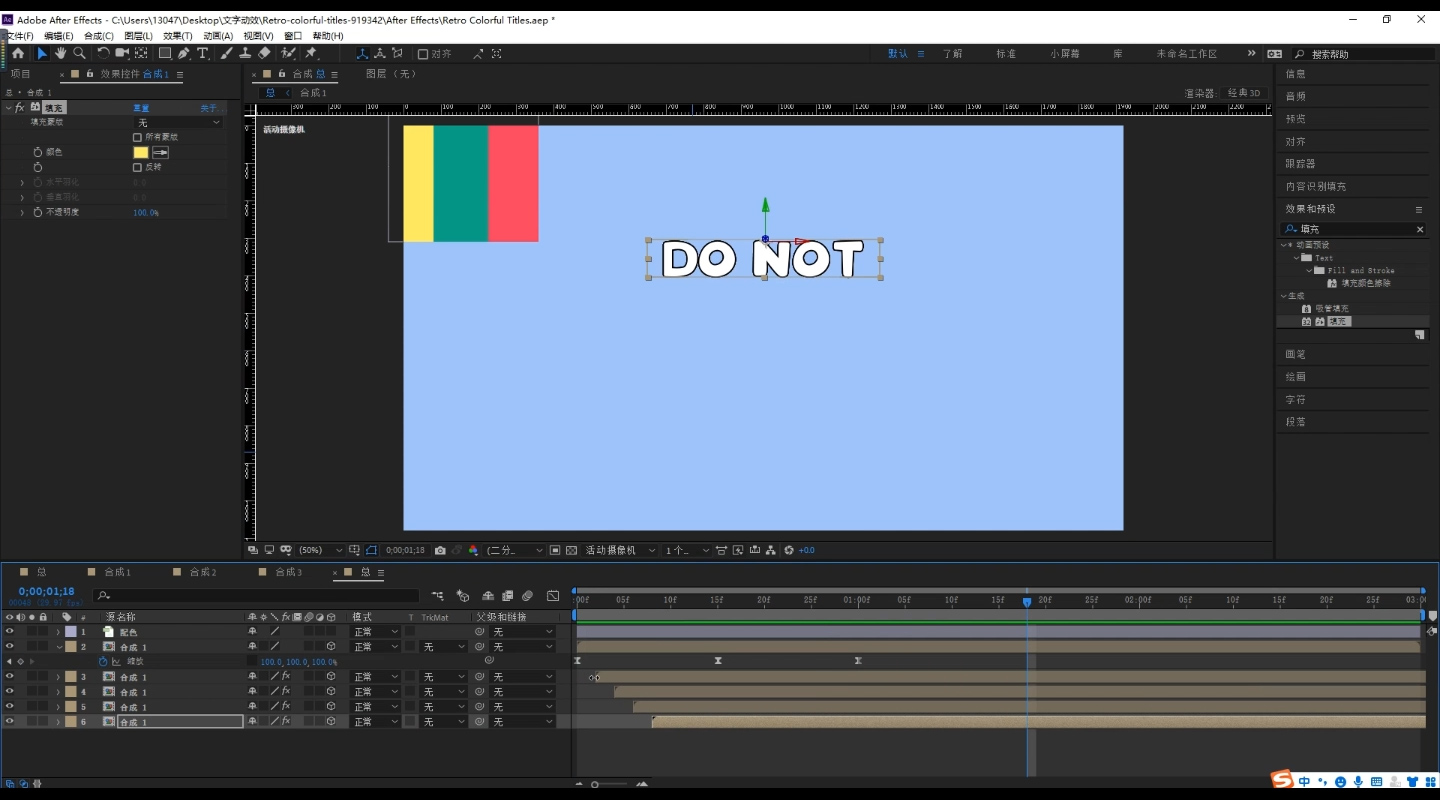Hide layer 1 配色 with eye icon
Viewport: 1440px width, 800px height.
click(9, 631)
